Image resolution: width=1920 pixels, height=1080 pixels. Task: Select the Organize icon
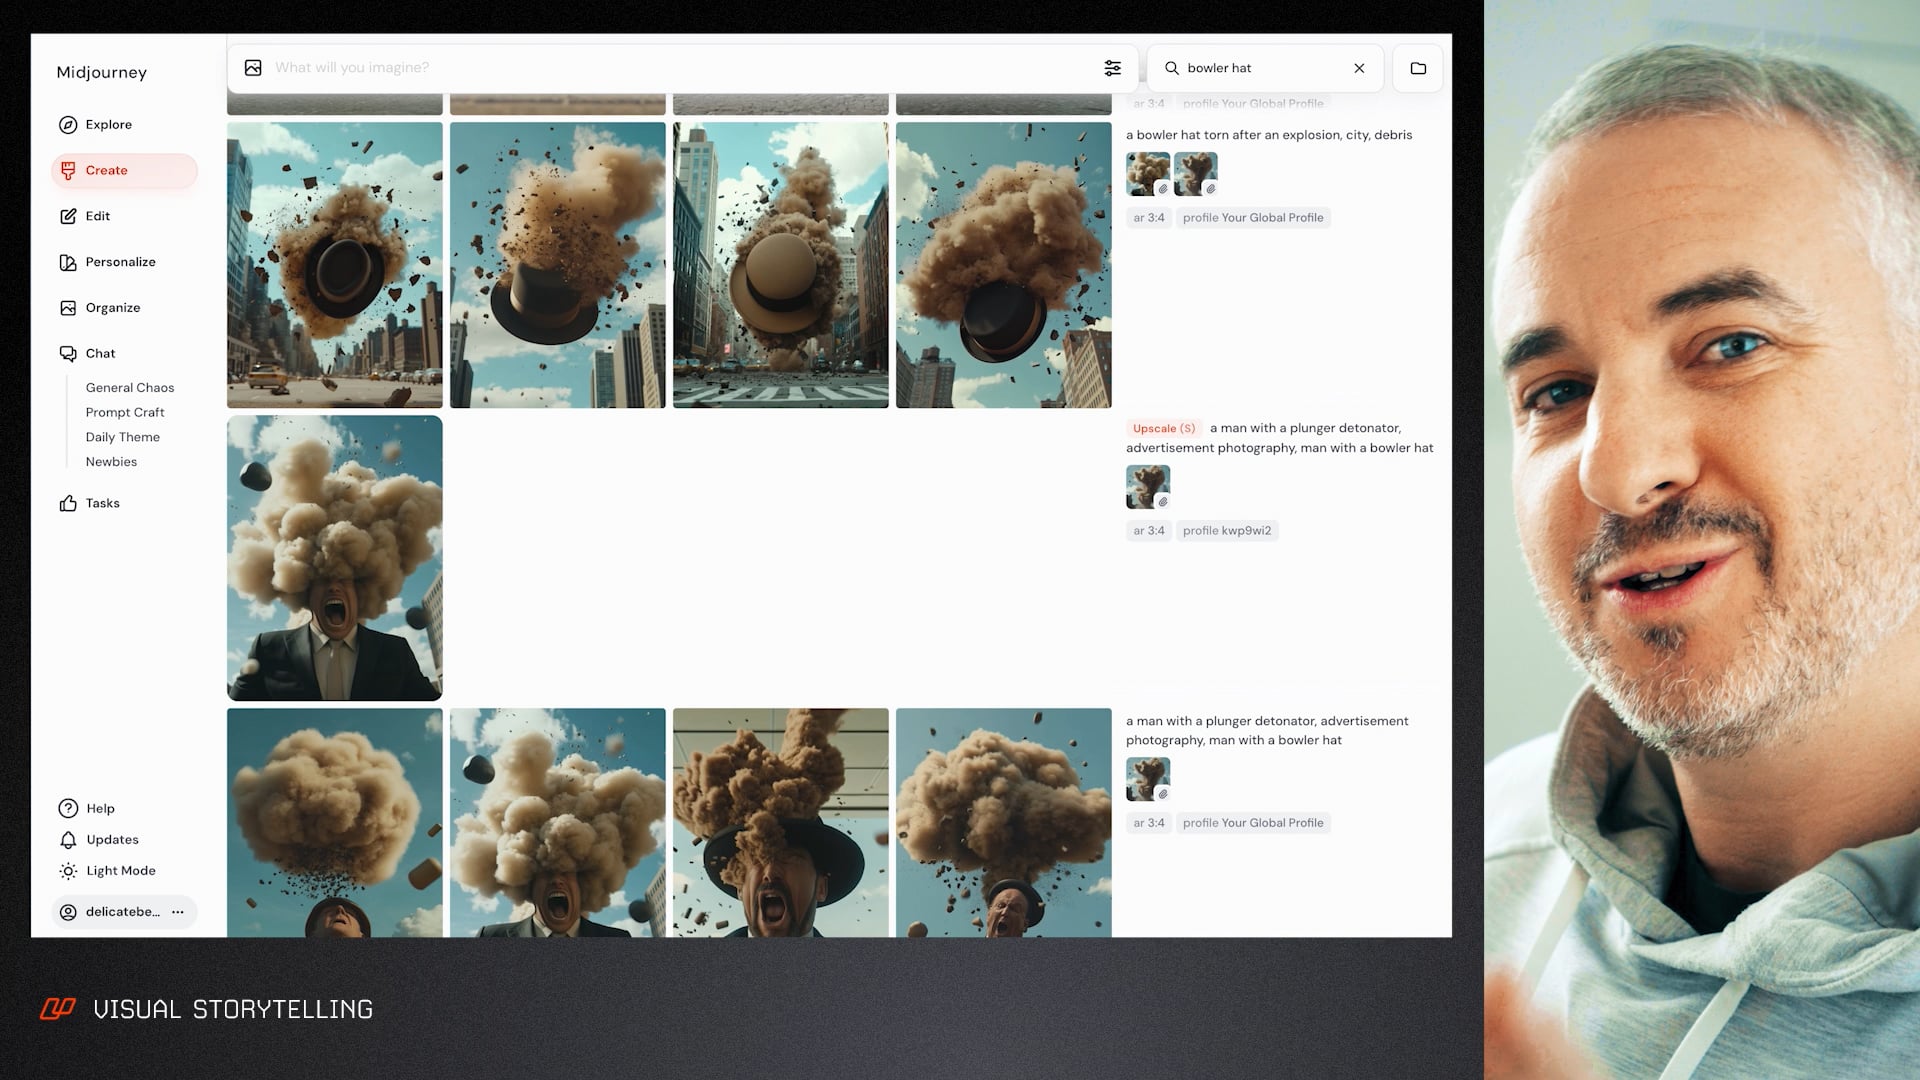point(67,307)
